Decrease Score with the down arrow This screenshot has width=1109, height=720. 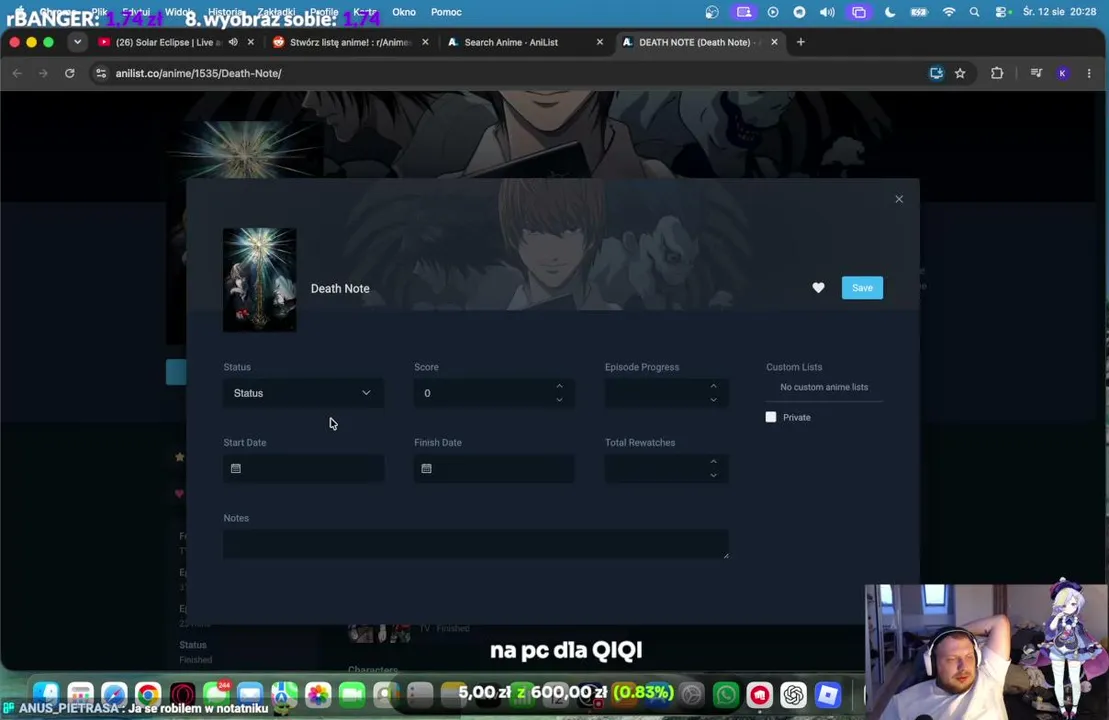[559, 400]
